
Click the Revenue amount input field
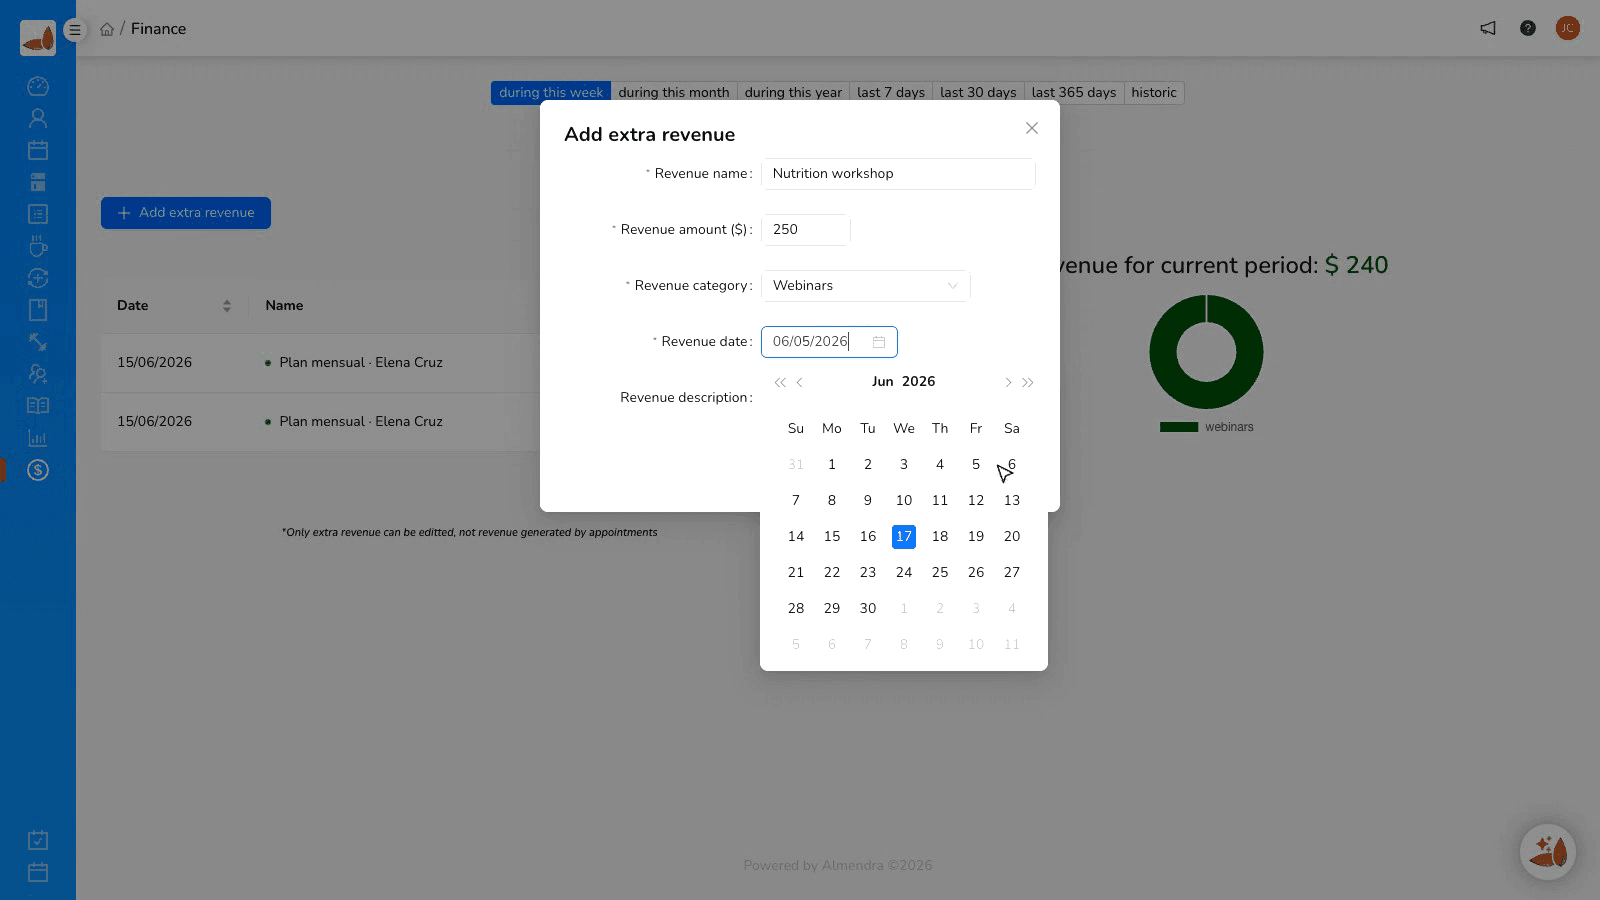806,230
